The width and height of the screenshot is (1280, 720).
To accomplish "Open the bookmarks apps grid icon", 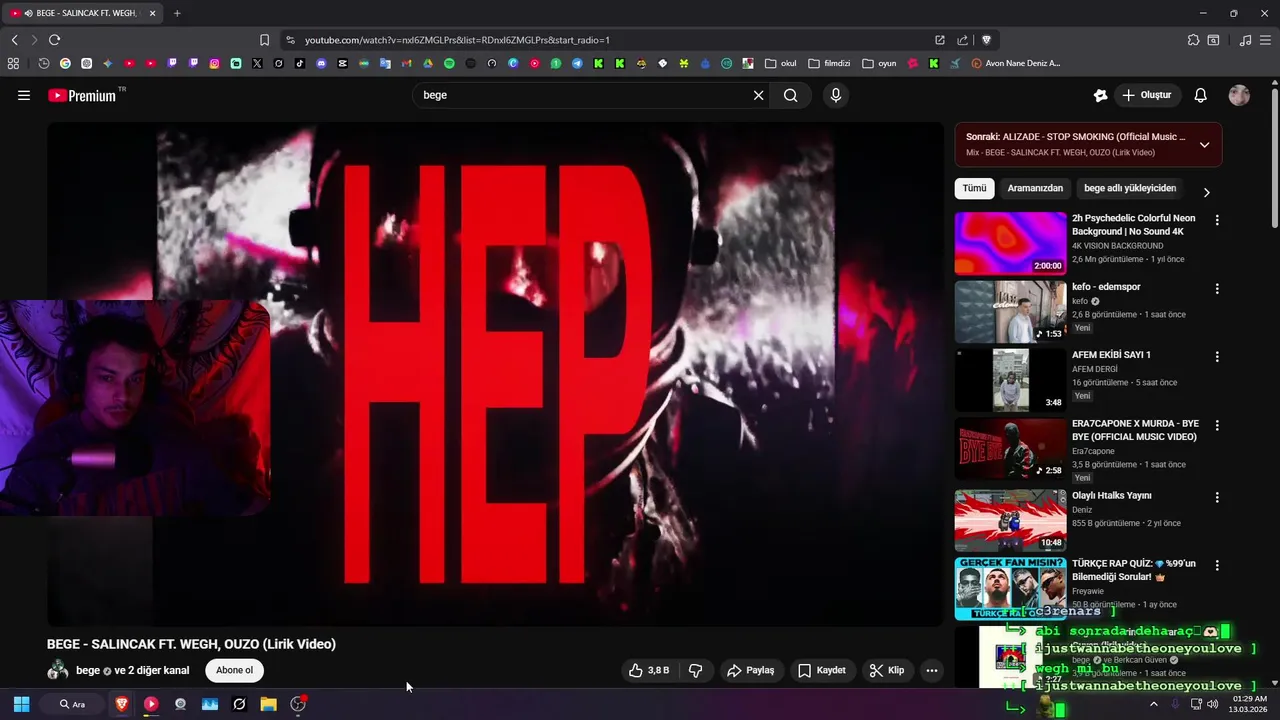I will 13,63.
